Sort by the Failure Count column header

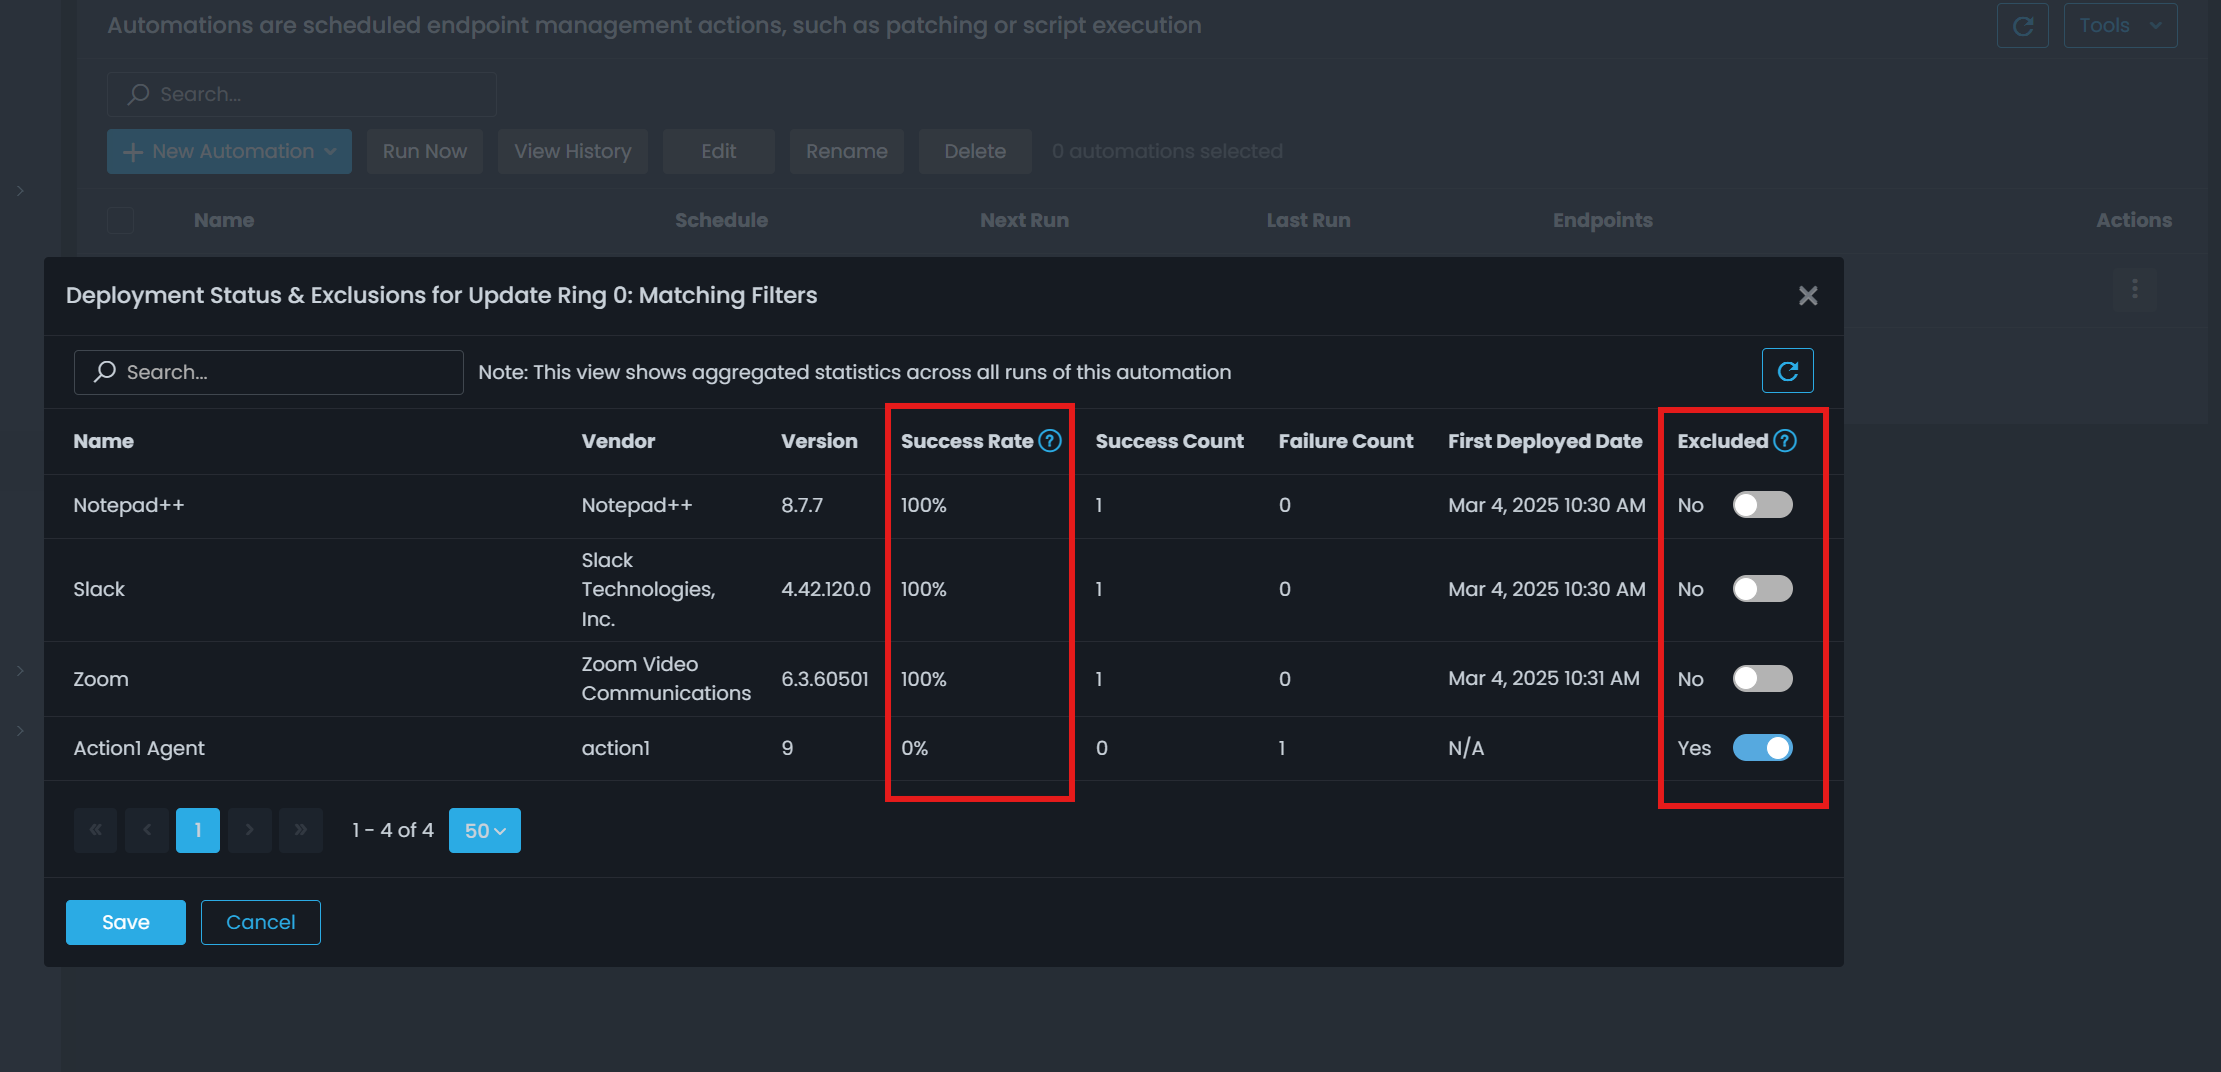click(x=1345, y=441)
